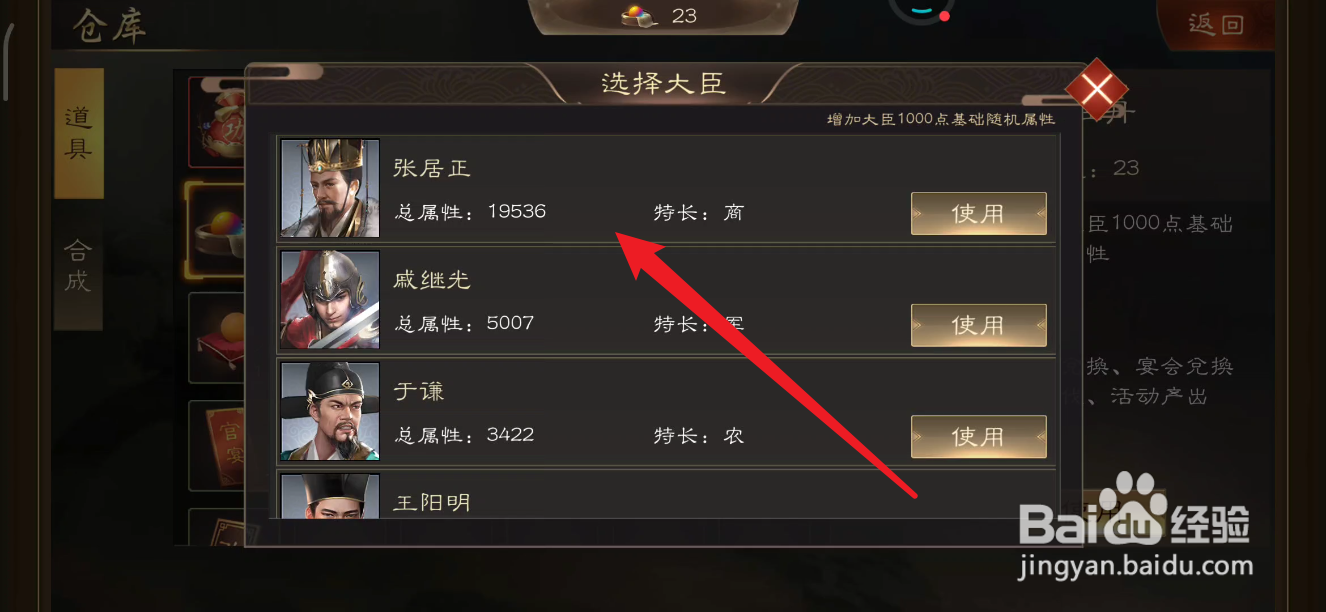Viewport: 1326px width, 612px height.
Task: Click Qi Jiguang's helmeted portrait
Action: click(x=330, y=300)
